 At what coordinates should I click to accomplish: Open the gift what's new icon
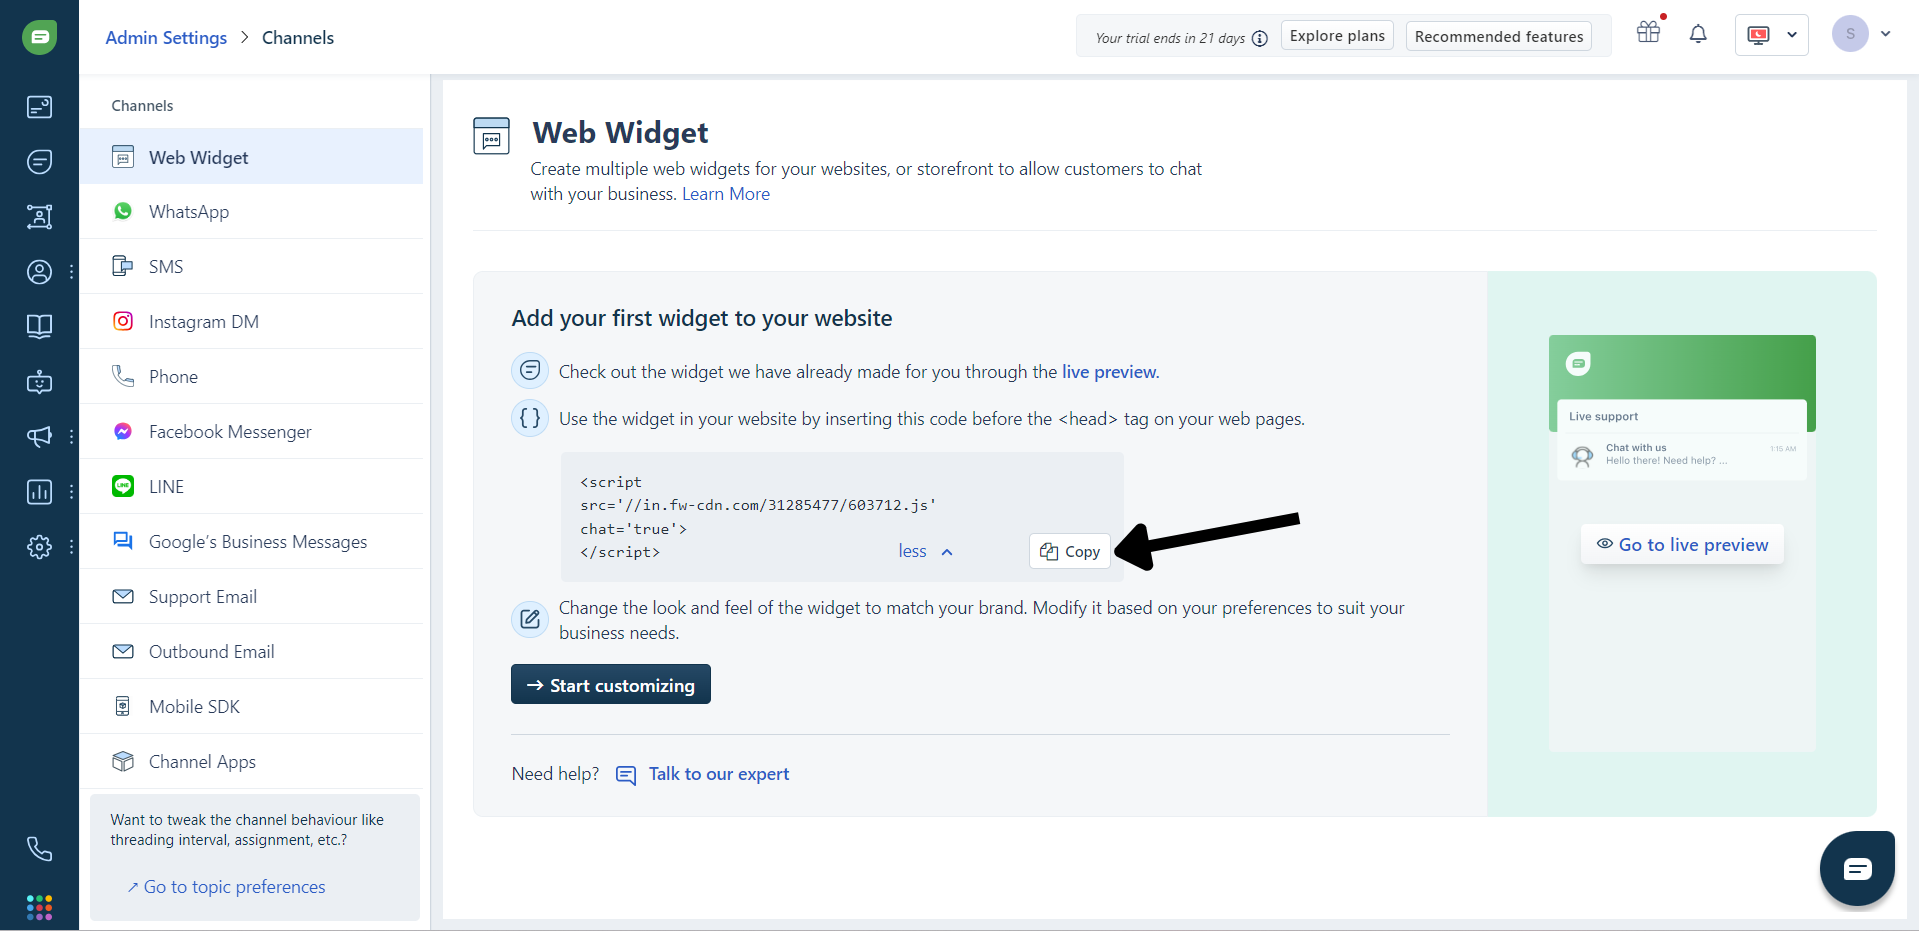coord(1649,33)
